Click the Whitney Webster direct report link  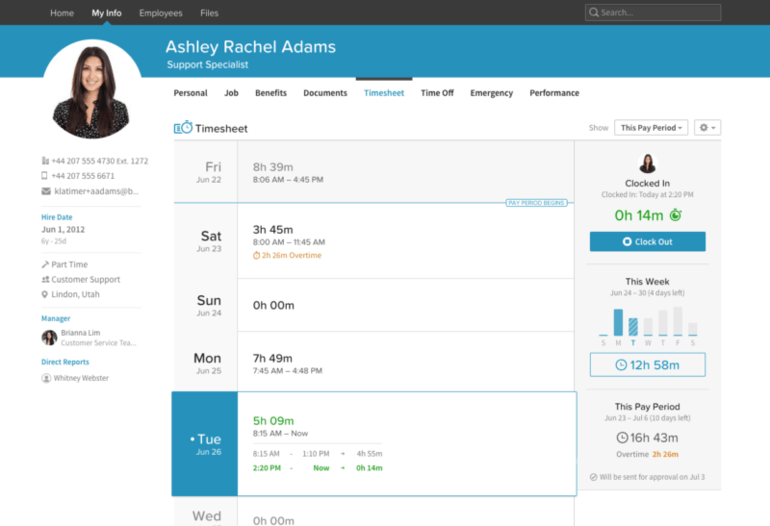[x=81, y=378]
